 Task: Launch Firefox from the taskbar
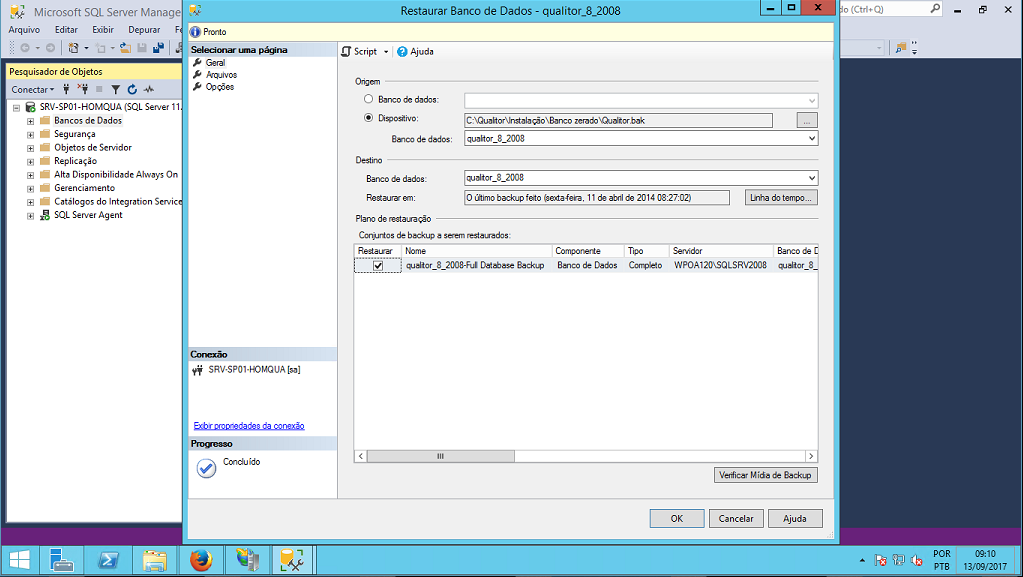click(x=201, y=560)
